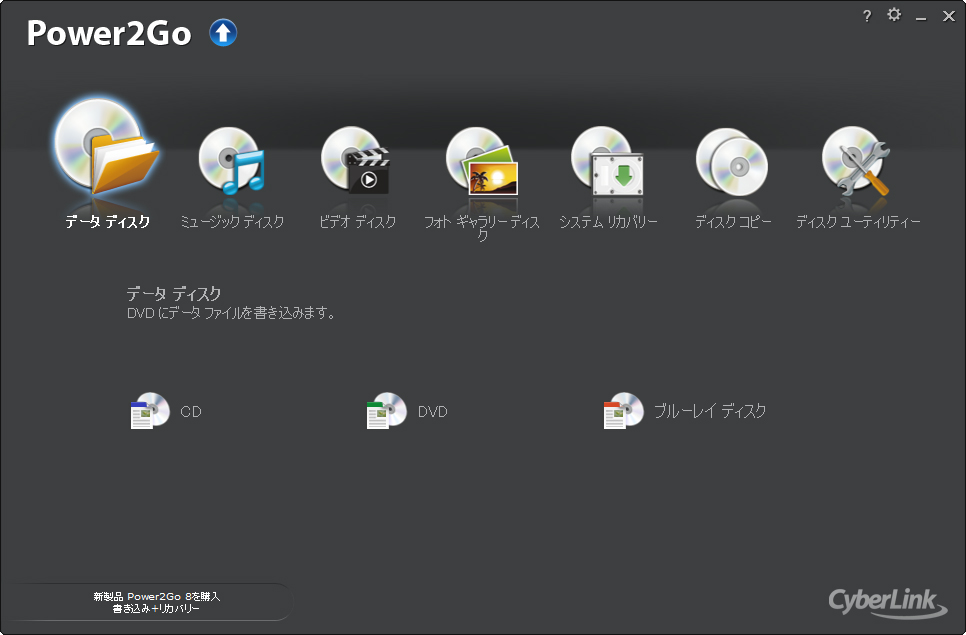Launch the System Recovery (システム リカバリー) tool
This screenshot has height=635, width=966.
pyautogui.click(x=607, y=165)
